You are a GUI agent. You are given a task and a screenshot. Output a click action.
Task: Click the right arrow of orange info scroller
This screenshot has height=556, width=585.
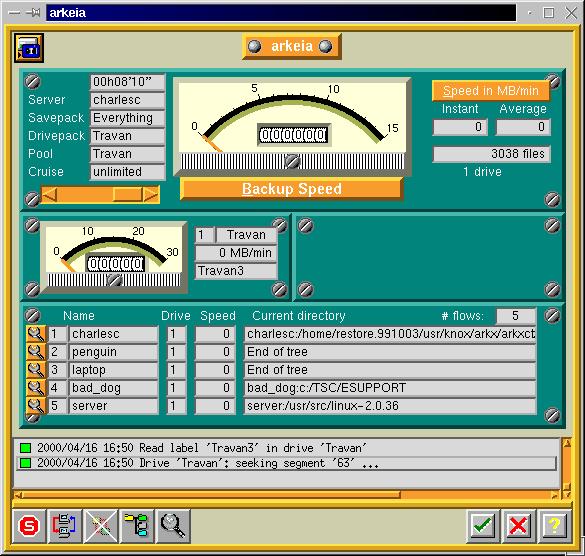(x=151, y=195)
